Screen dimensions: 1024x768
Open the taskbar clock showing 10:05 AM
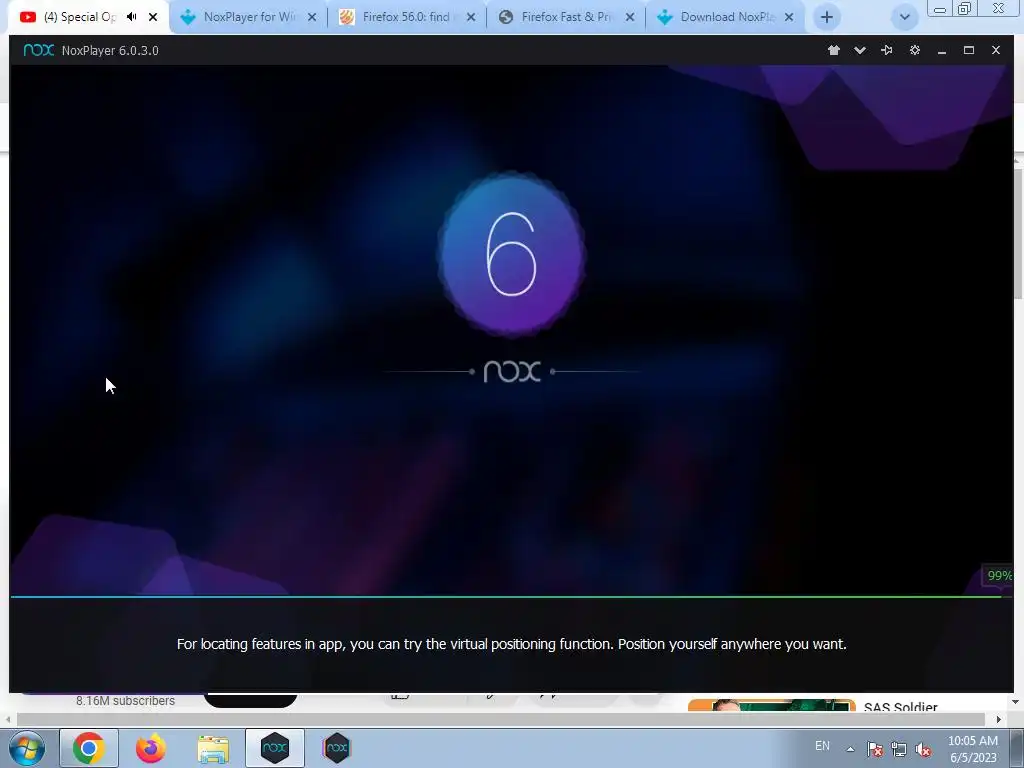[973, 749]
